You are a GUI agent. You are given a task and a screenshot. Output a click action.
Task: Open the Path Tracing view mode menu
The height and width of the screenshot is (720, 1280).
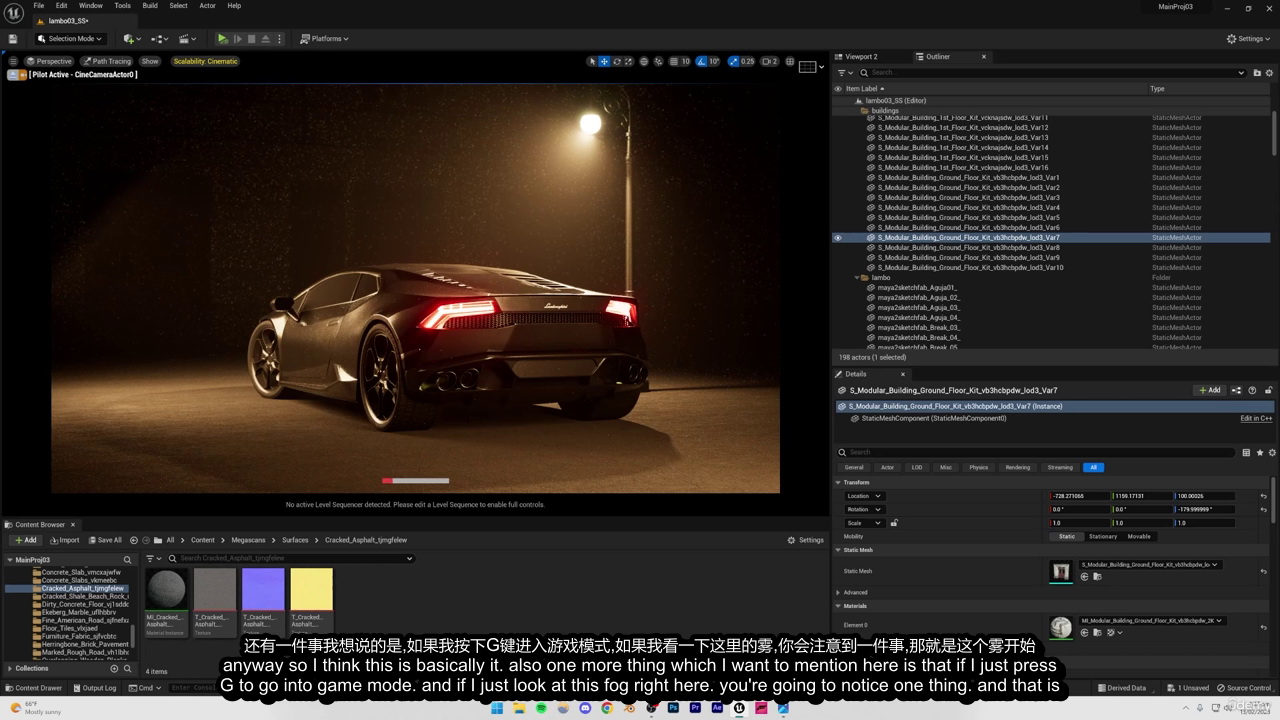(x=106, y=61)
